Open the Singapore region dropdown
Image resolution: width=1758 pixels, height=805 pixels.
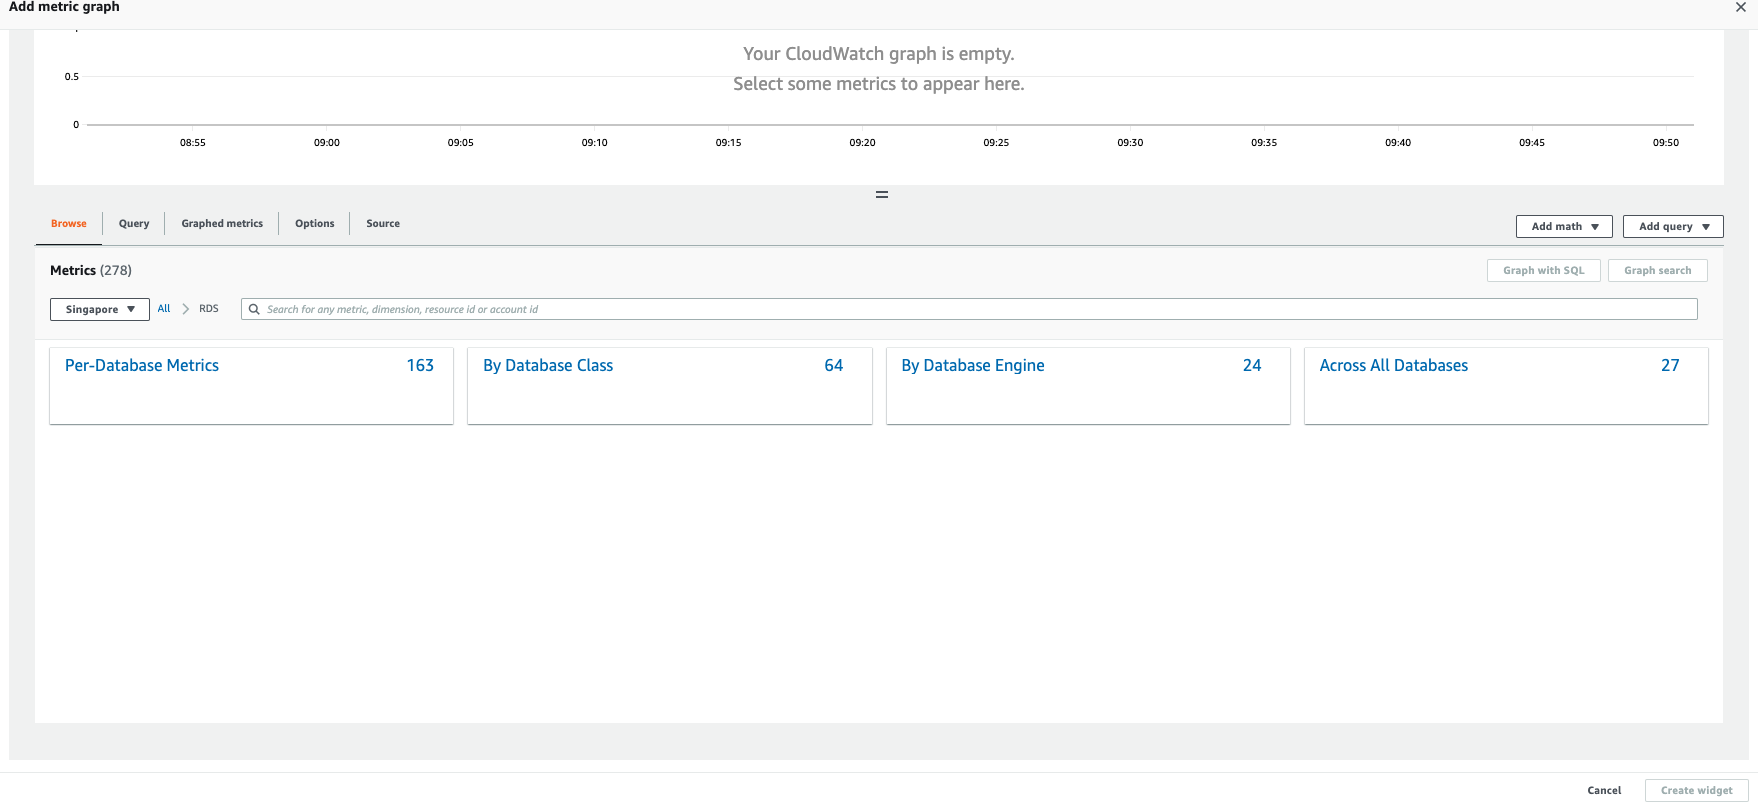click(x=100, y=310)
